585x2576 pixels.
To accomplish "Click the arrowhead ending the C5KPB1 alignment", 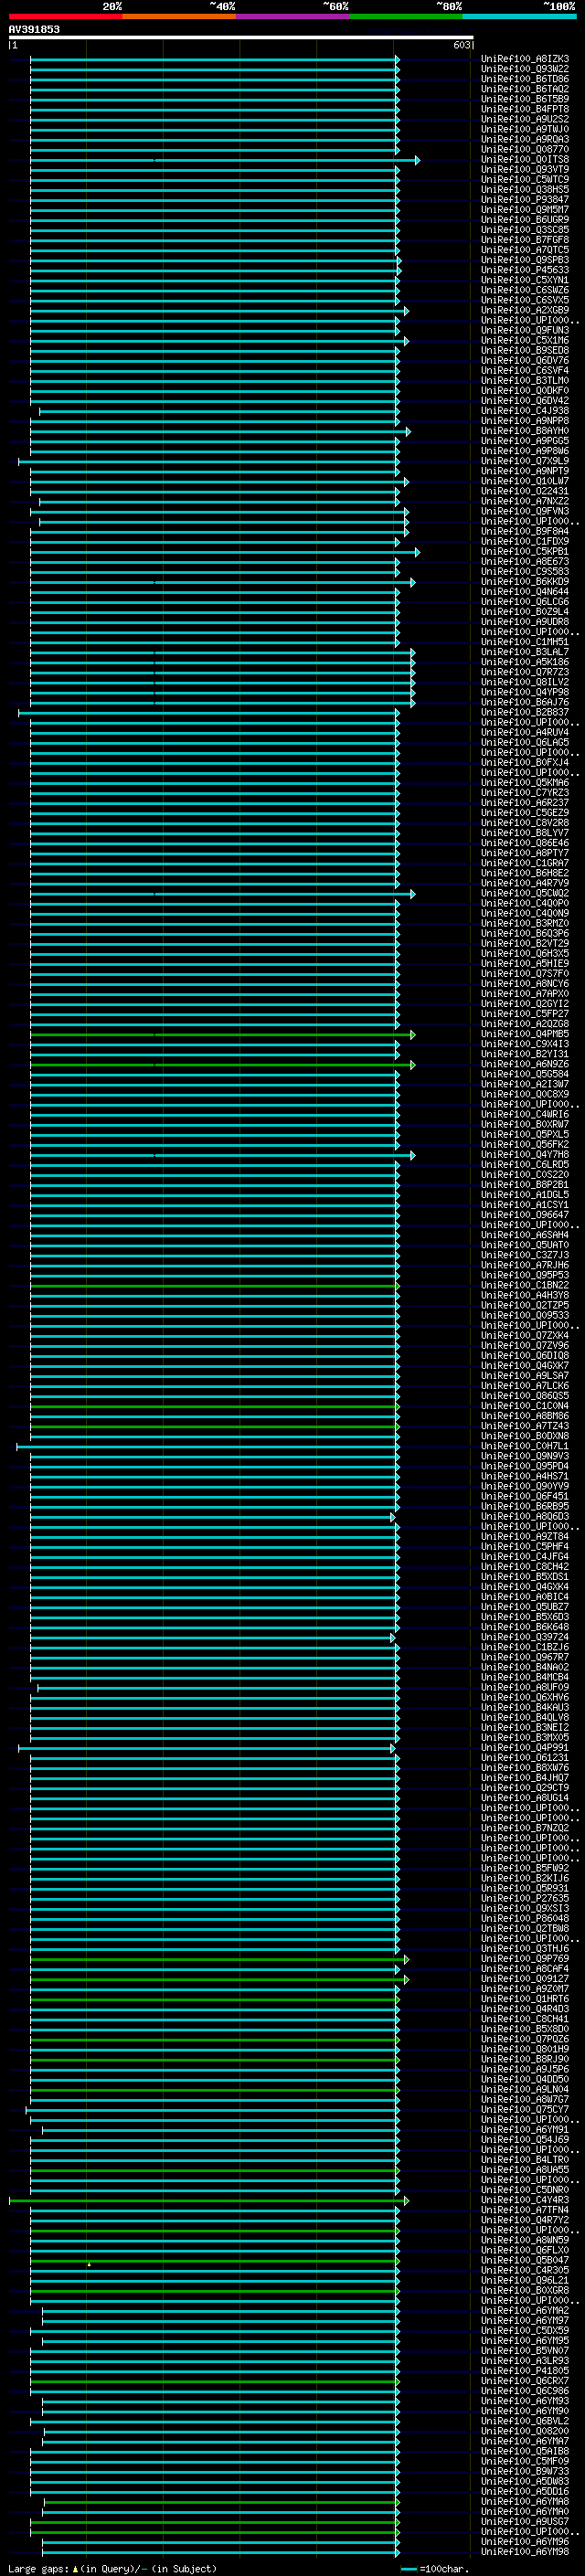I will pyautogui.click(x=417, y=552).
